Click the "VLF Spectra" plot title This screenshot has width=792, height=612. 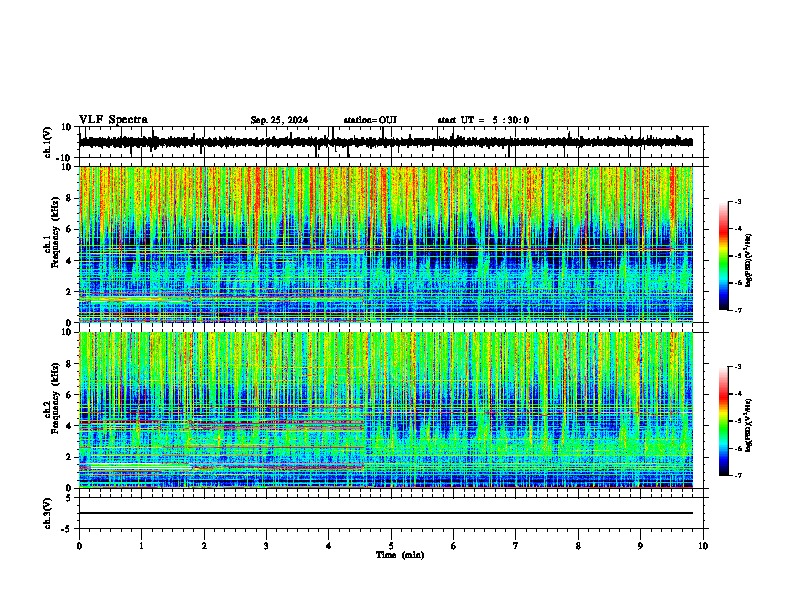click(x=113, y=120)
